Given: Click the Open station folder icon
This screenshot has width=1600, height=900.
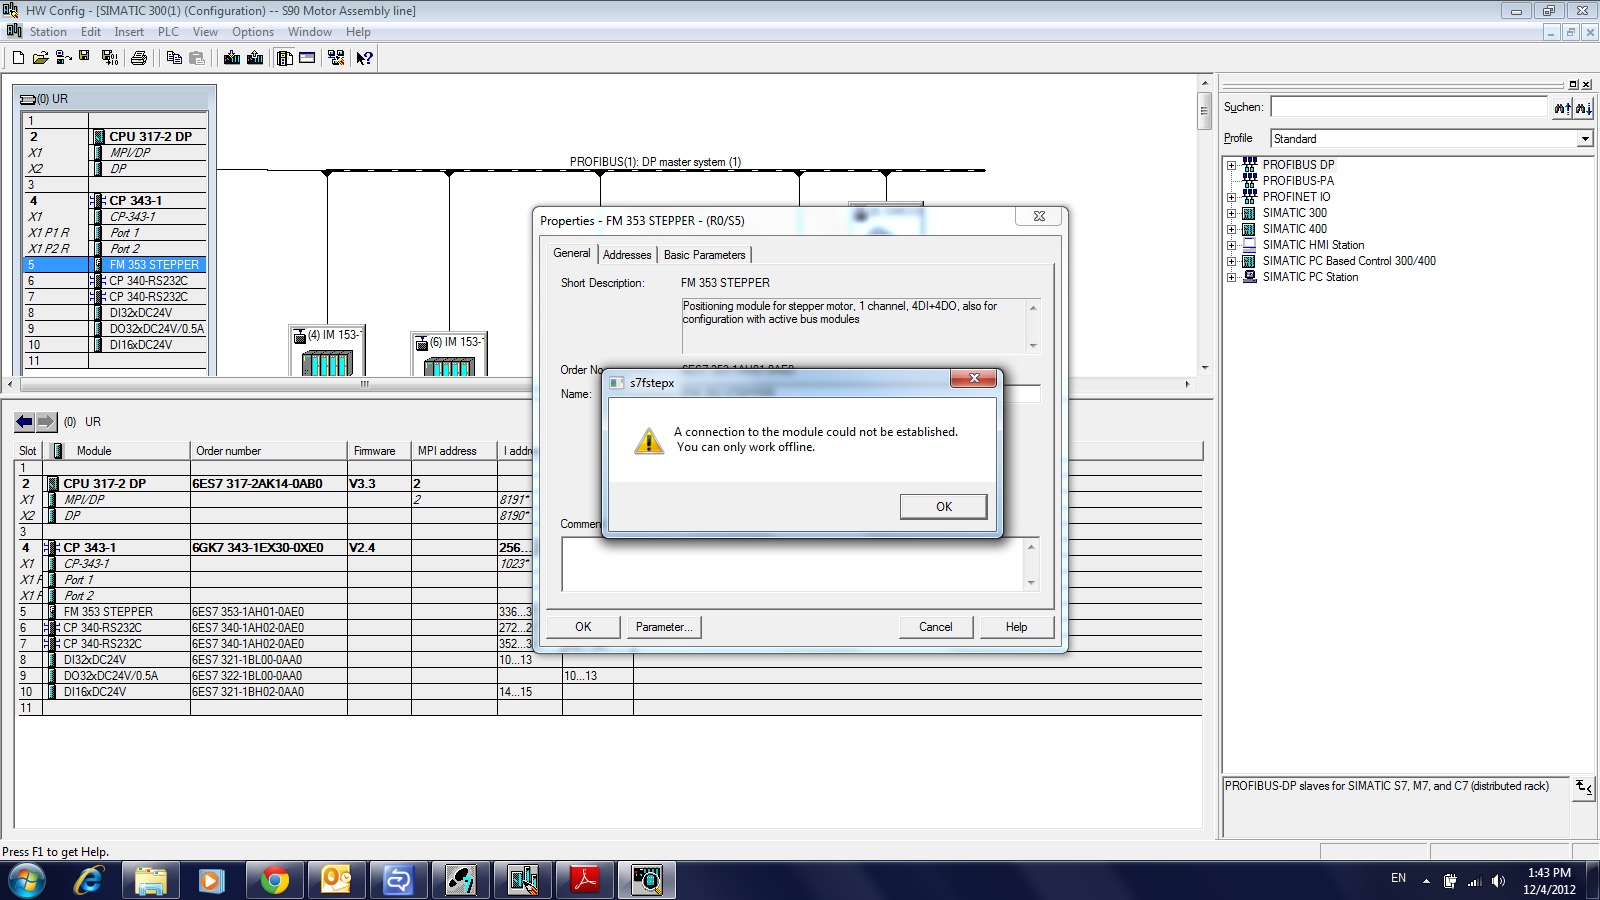Looking at the screenshot, I should click(41, 58).
